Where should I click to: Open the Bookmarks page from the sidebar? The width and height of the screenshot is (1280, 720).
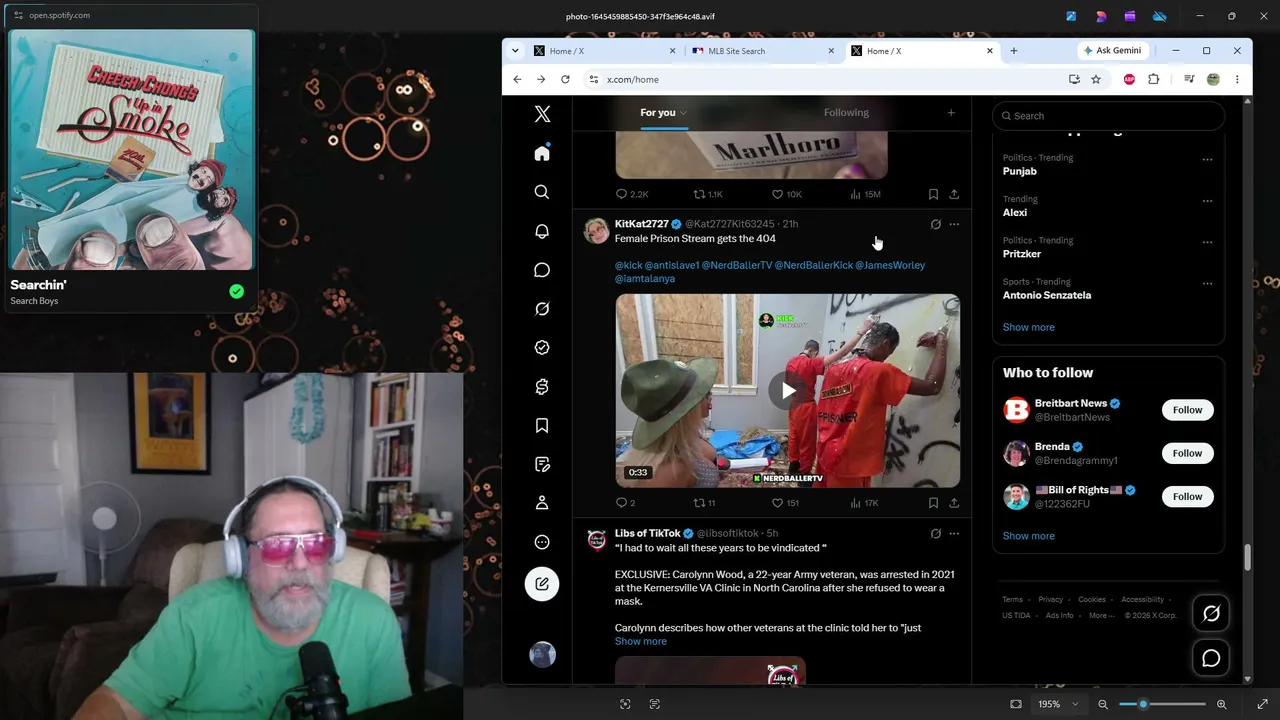point(542,426)
